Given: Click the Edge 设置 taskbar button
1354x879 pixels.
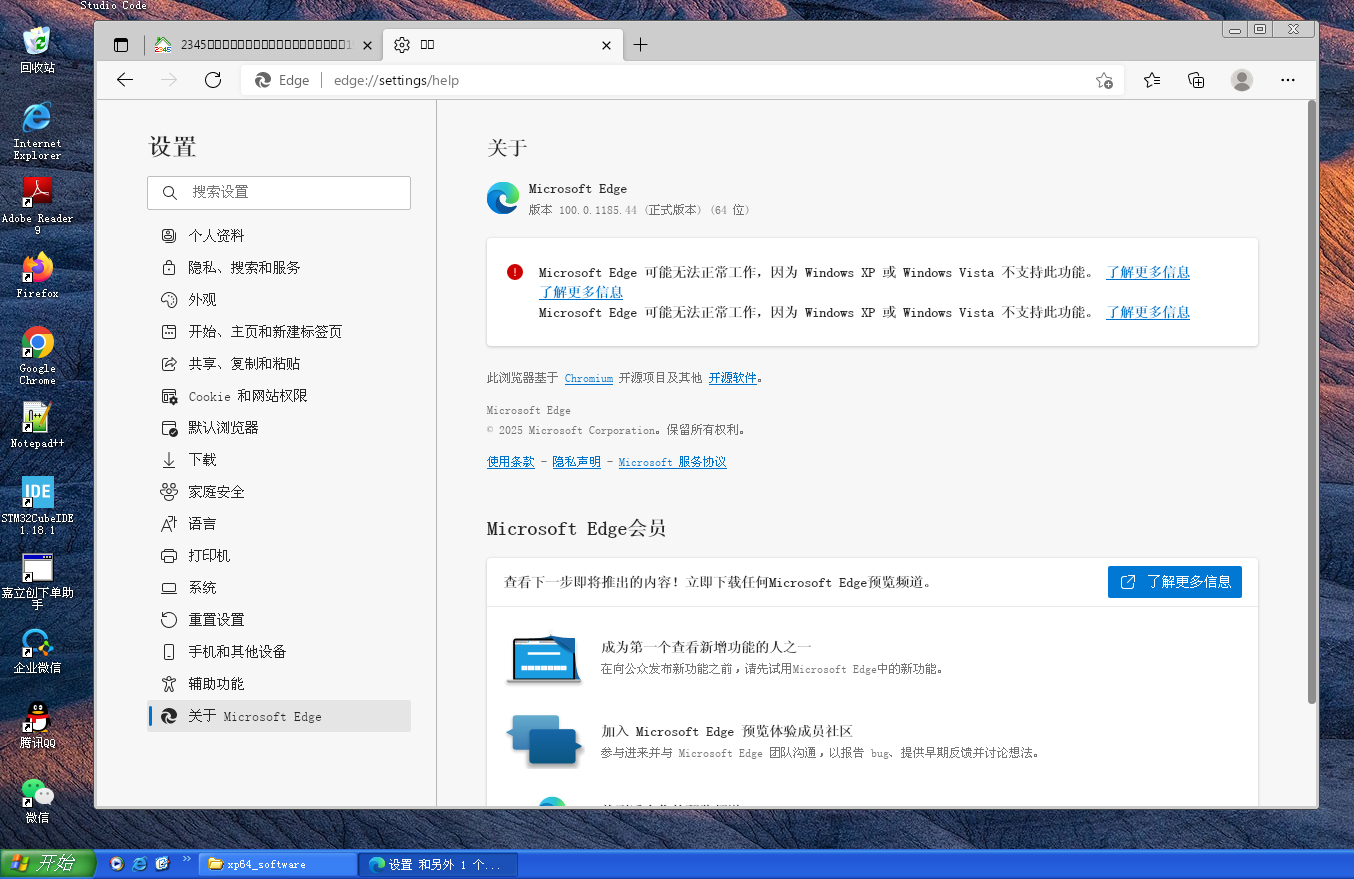Looking at the screenshot, I should [440, 864].
